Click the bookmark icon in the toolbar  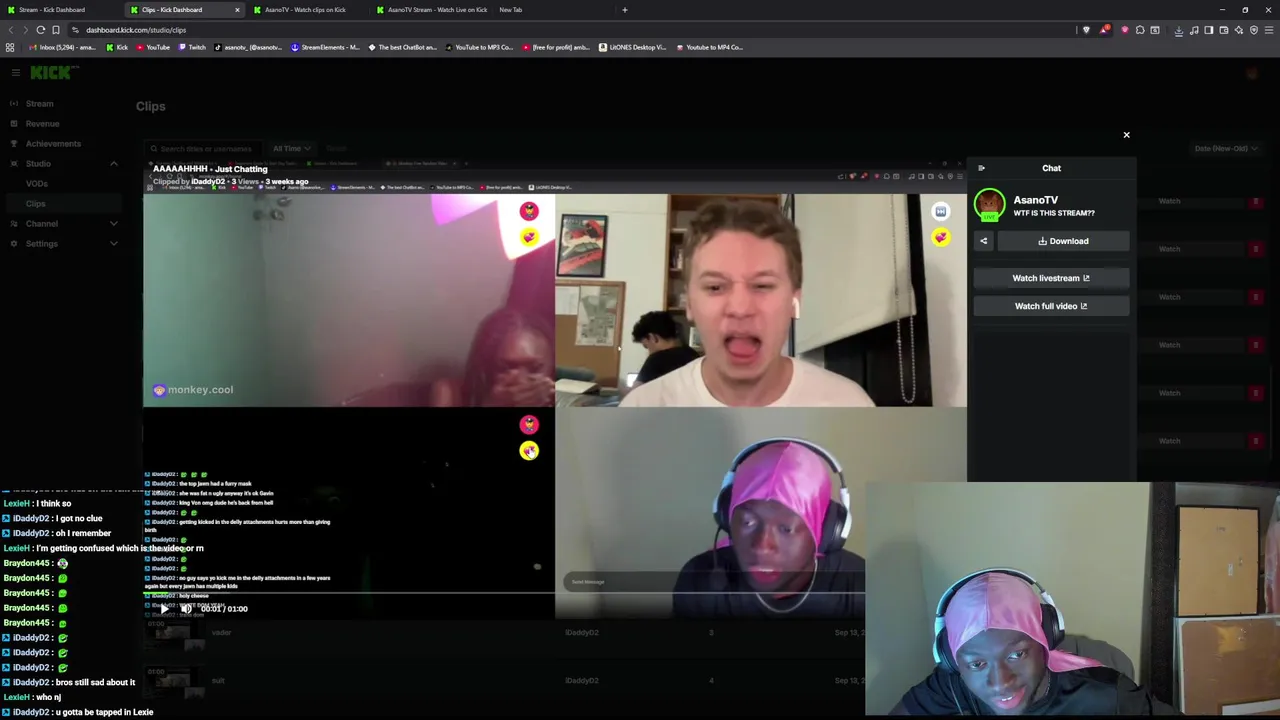click(x=56, y=30)
